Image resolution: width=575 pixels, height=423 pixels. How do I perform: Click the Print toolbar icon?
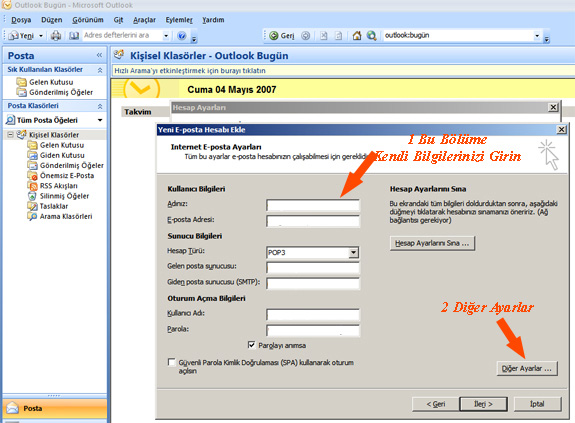pyautogui.click(x=56, y=36)
